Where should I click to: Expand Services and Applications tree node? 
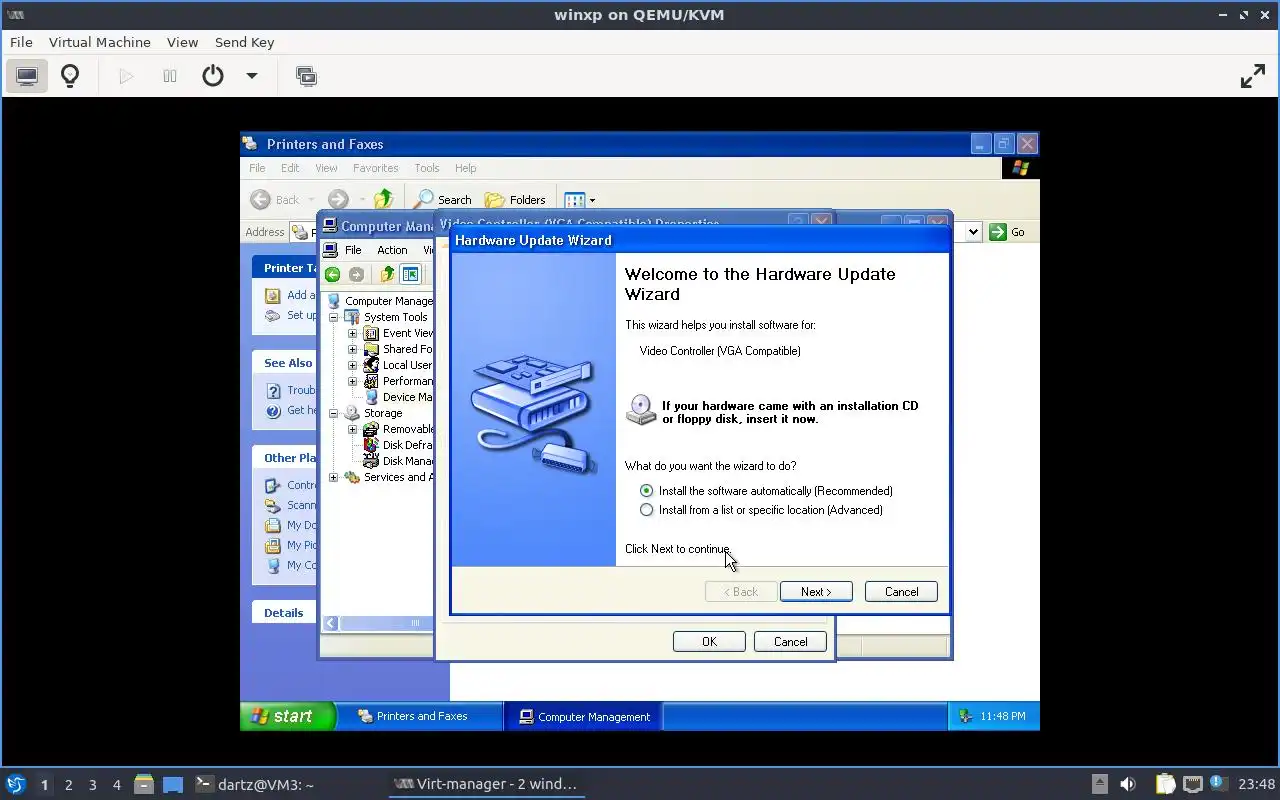click(x=334, y=477)
